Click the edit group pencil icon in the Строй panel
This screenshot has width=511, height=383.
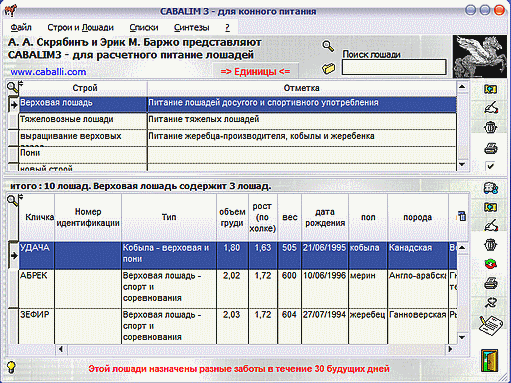[x=491, y=108]
